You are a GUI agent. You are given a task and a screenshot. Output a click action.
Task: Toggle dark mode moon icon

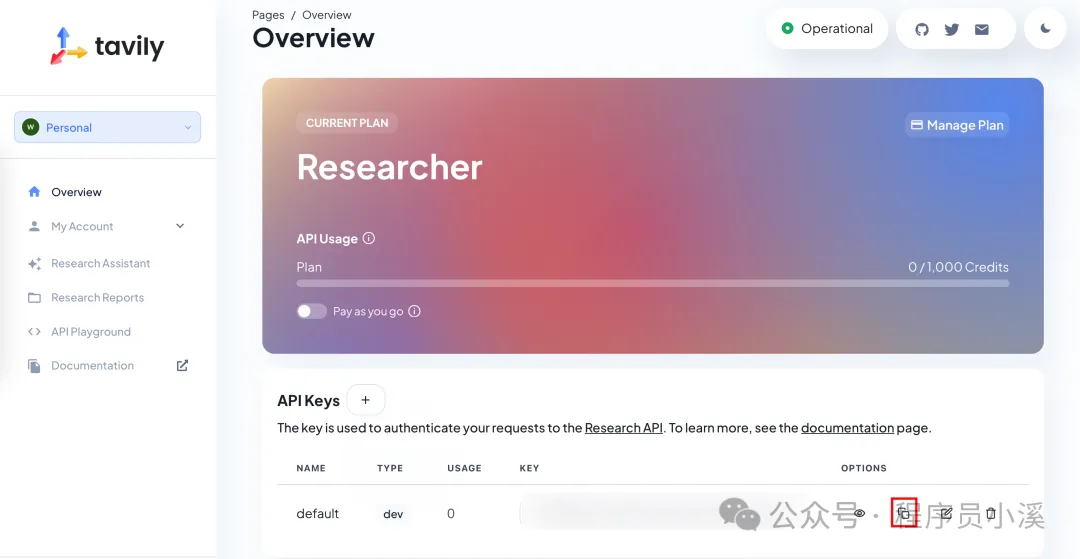1045,29
